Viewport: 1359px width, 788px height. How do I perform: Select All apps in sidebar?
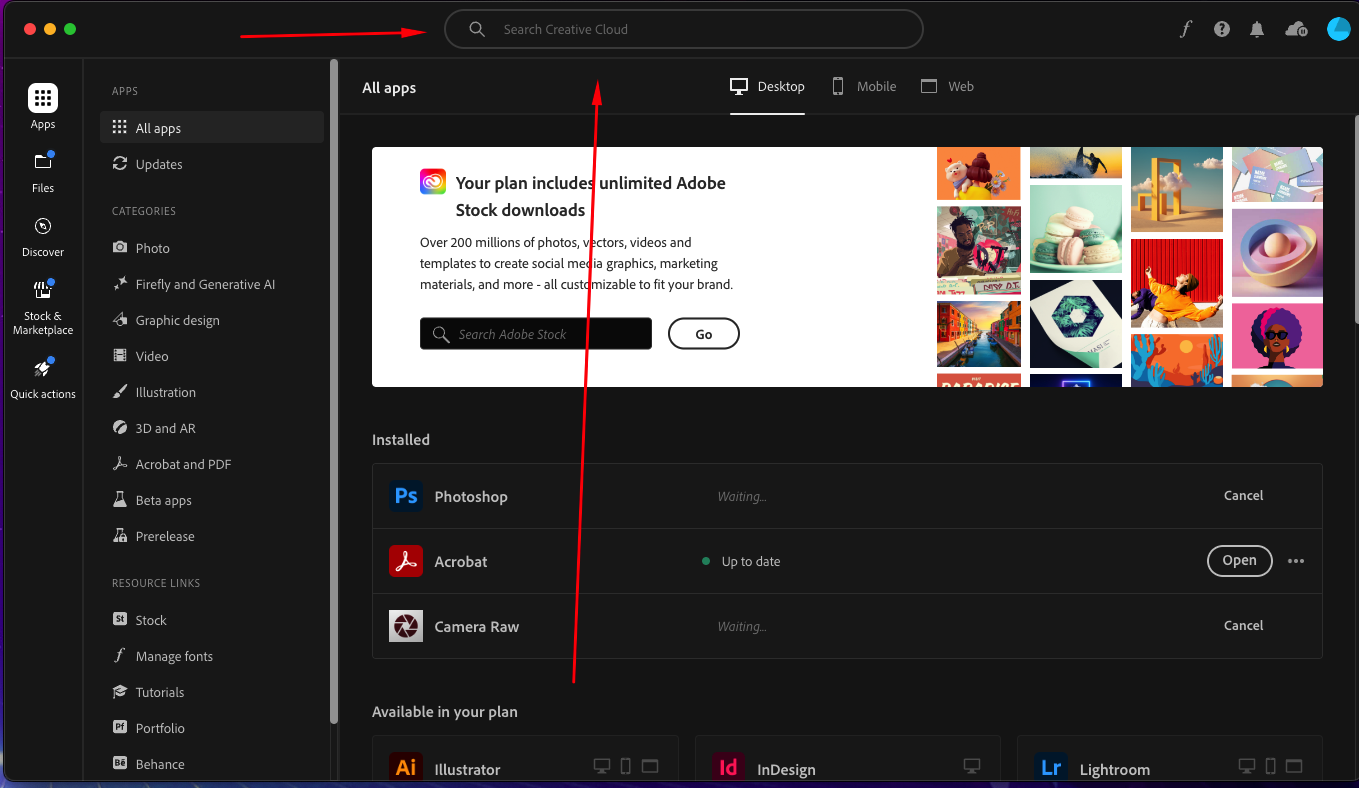pos(212,128)
